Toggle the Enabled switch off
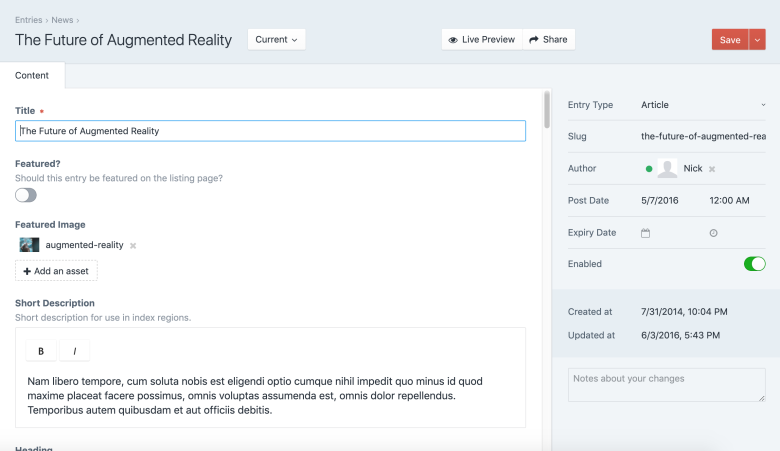 pos(755,264)
